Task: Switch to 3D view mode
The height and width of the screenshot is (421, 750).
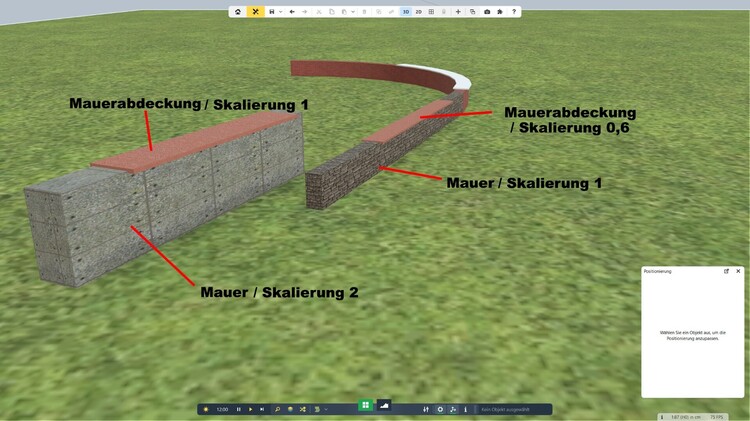Action: pyautogui.click(x=406, y=11)
